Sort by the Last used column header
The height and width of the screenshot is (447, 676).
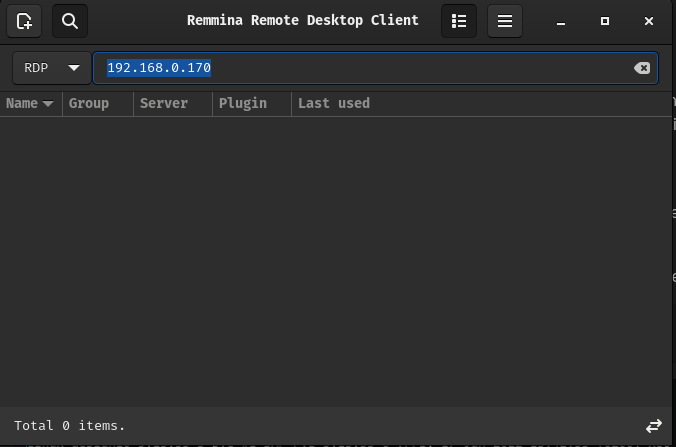coord(482,103)
